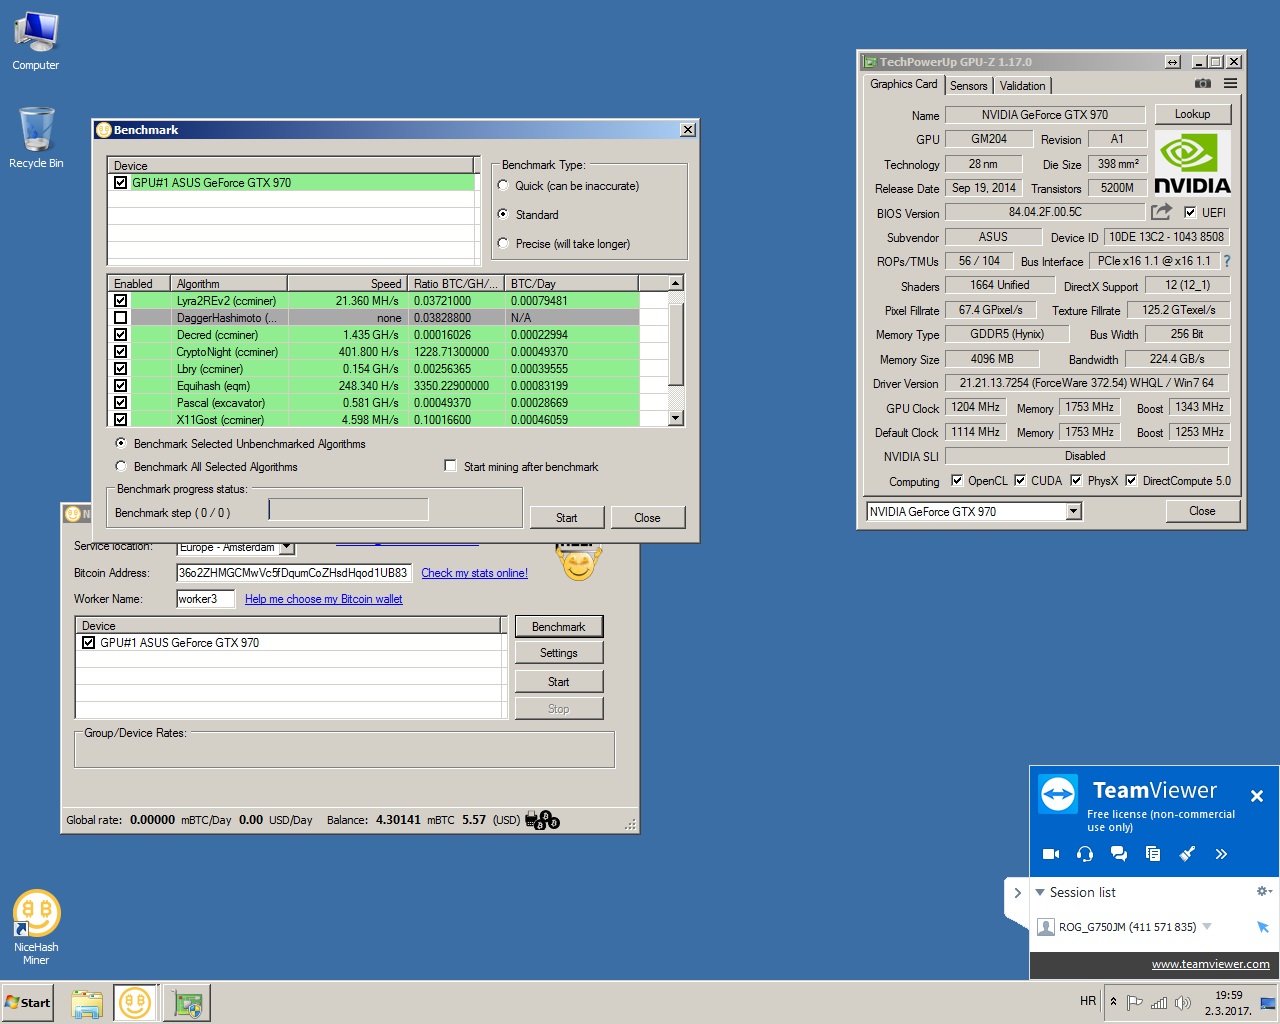Viewport: 1280px width, 1024px height.
Task: Switch to the Validation tab
Action: click(1022, 86)
